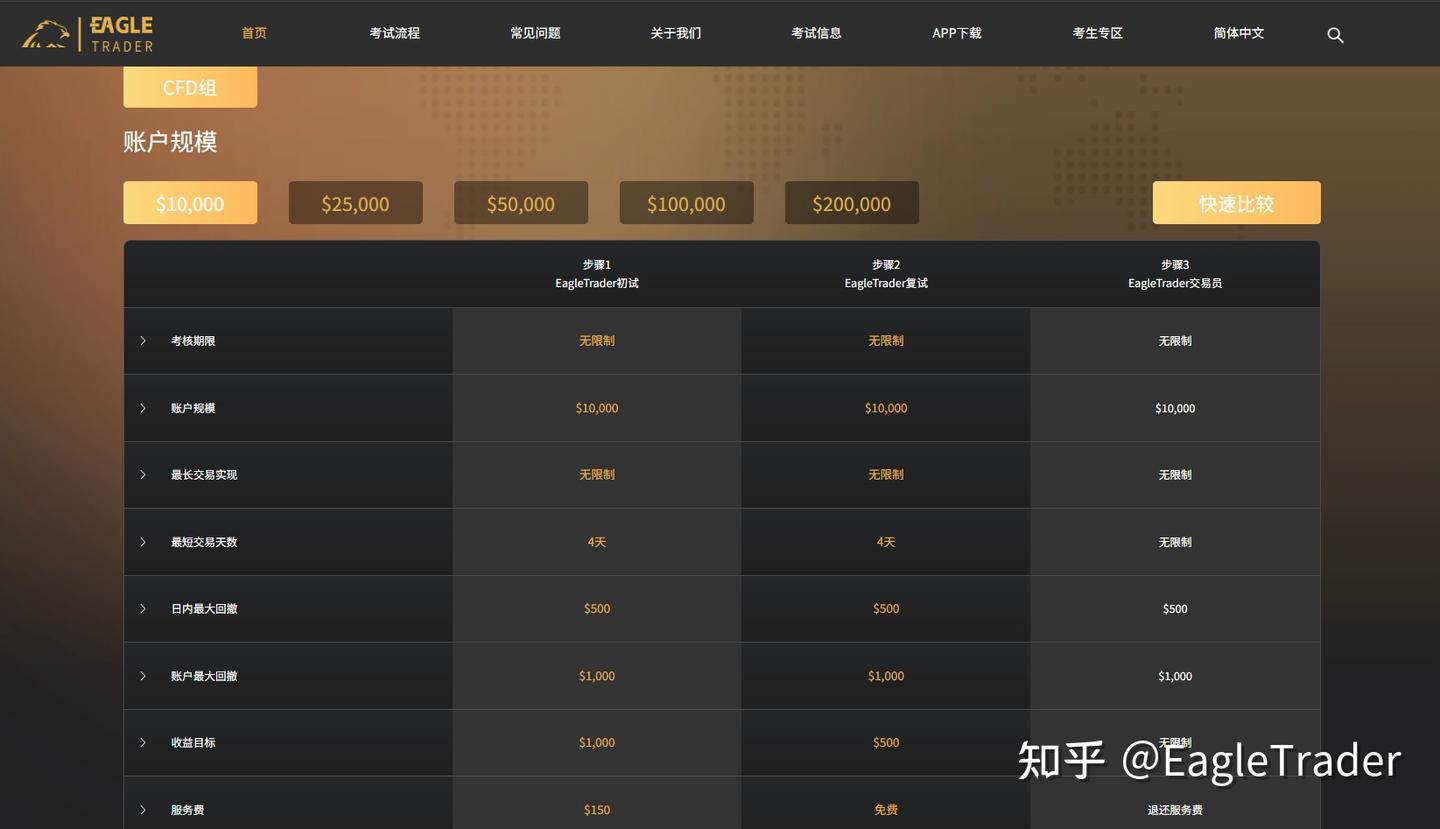1440x829 pixels.
Task: Expand the 最长交易实现 row chevron
Action: coord(143,475)
